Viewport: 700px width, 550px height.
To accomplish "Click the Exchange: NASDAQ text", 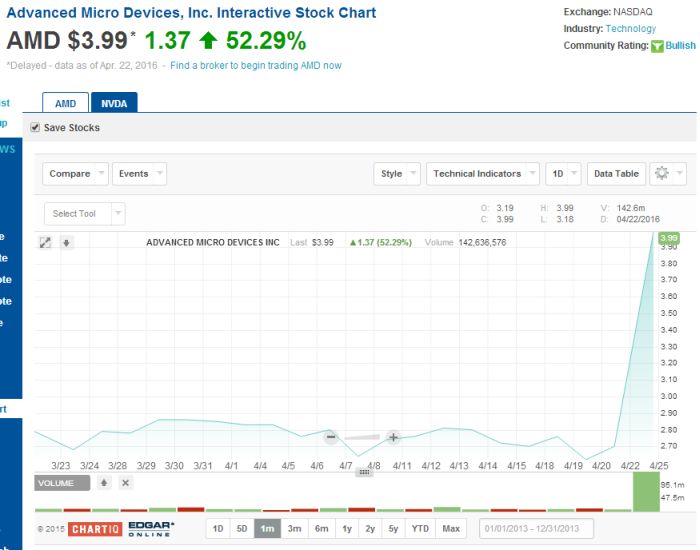I will (608, 12).
